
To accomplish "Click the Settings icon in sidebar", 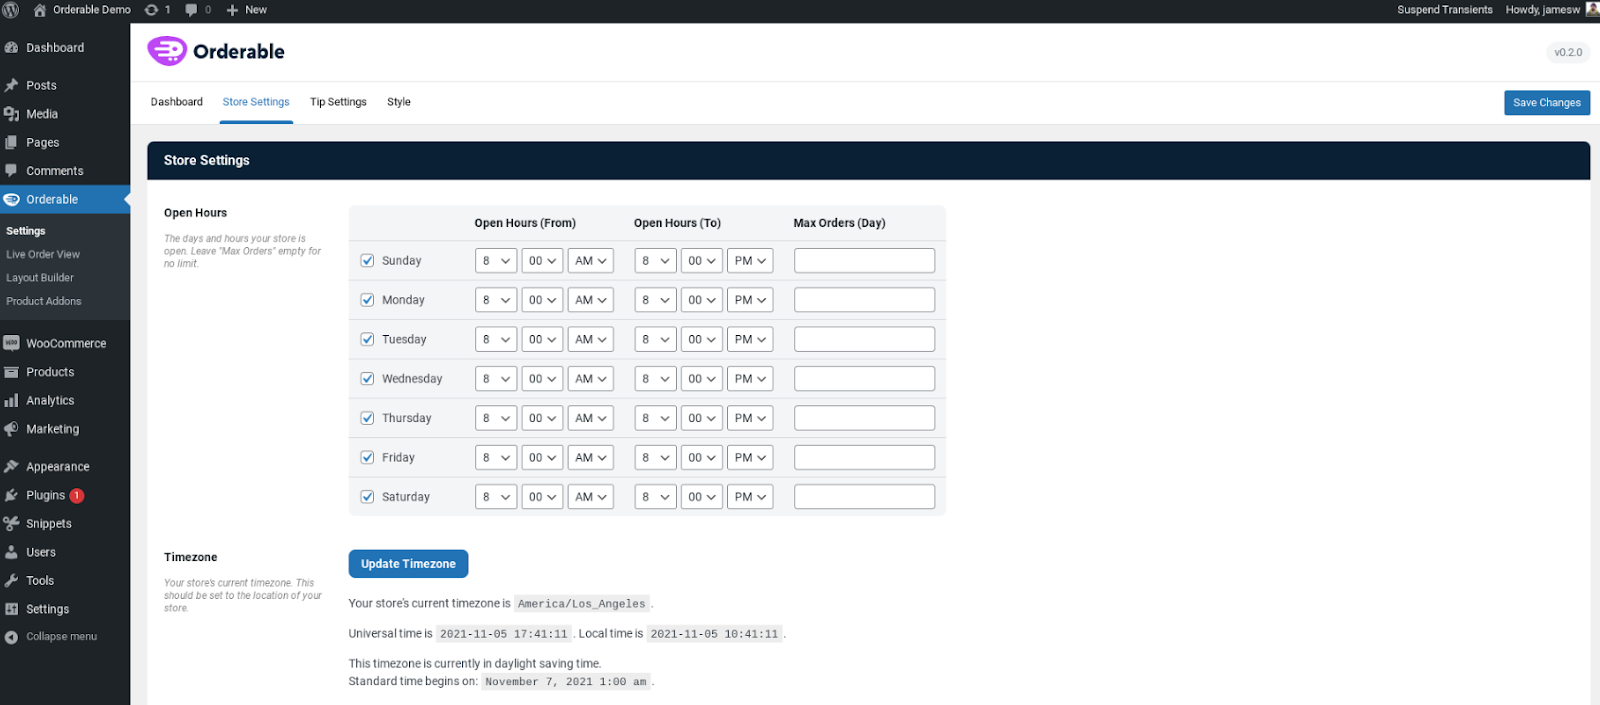I will pos(12,609).
